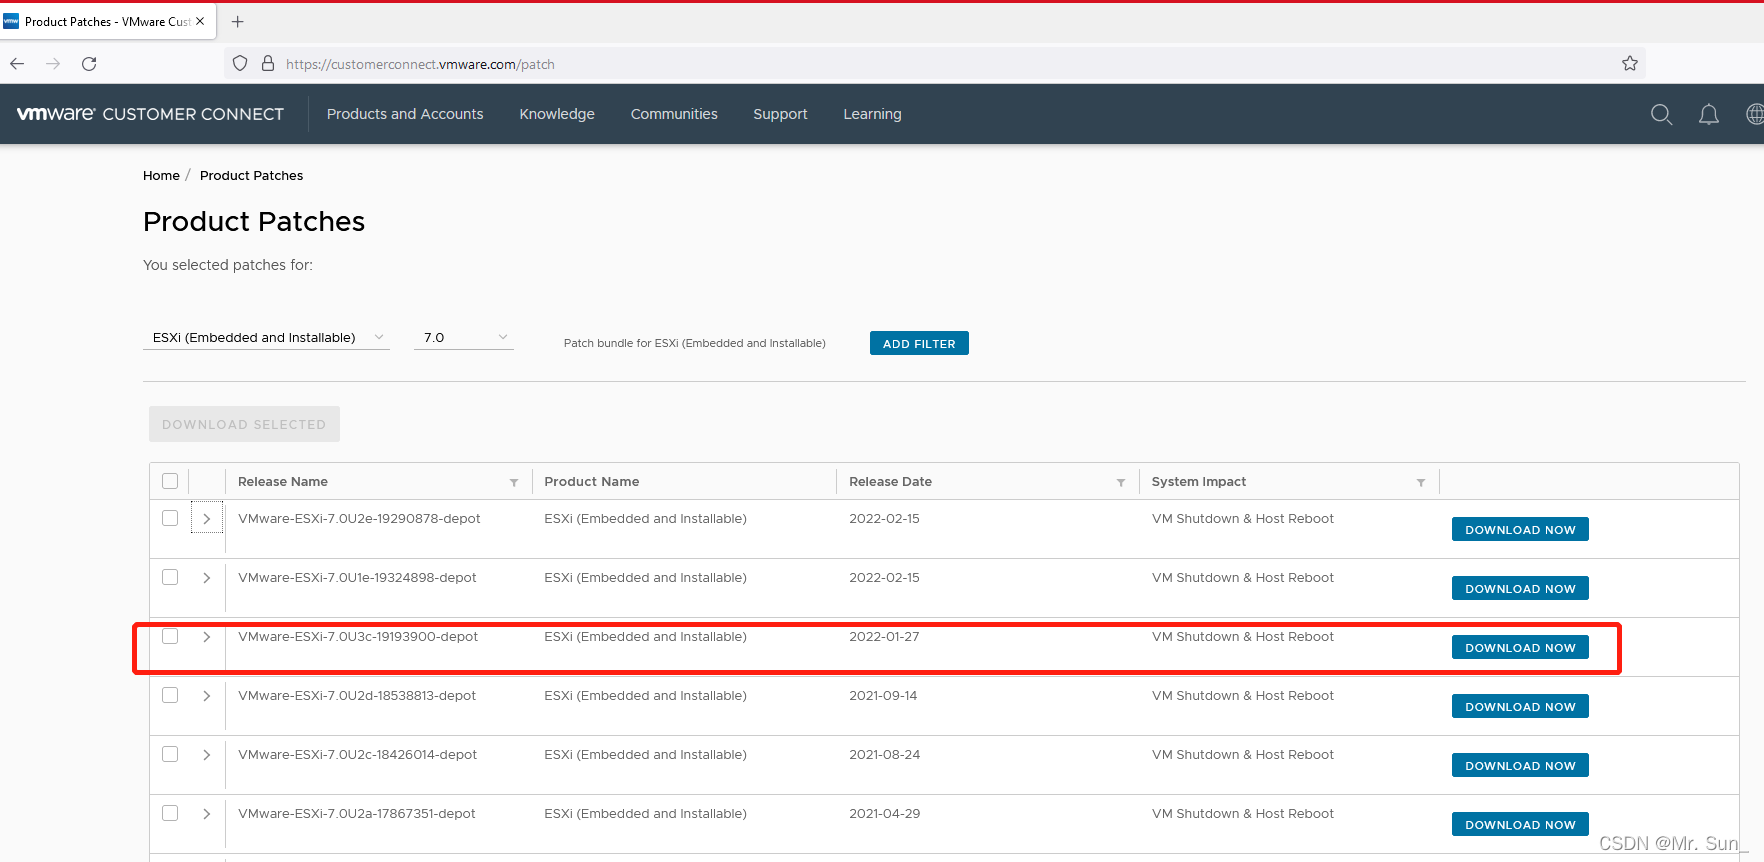Expand the VMware-ESXi-7.0U1e-19324898-depot row
1764x862 pixels.
207,577
